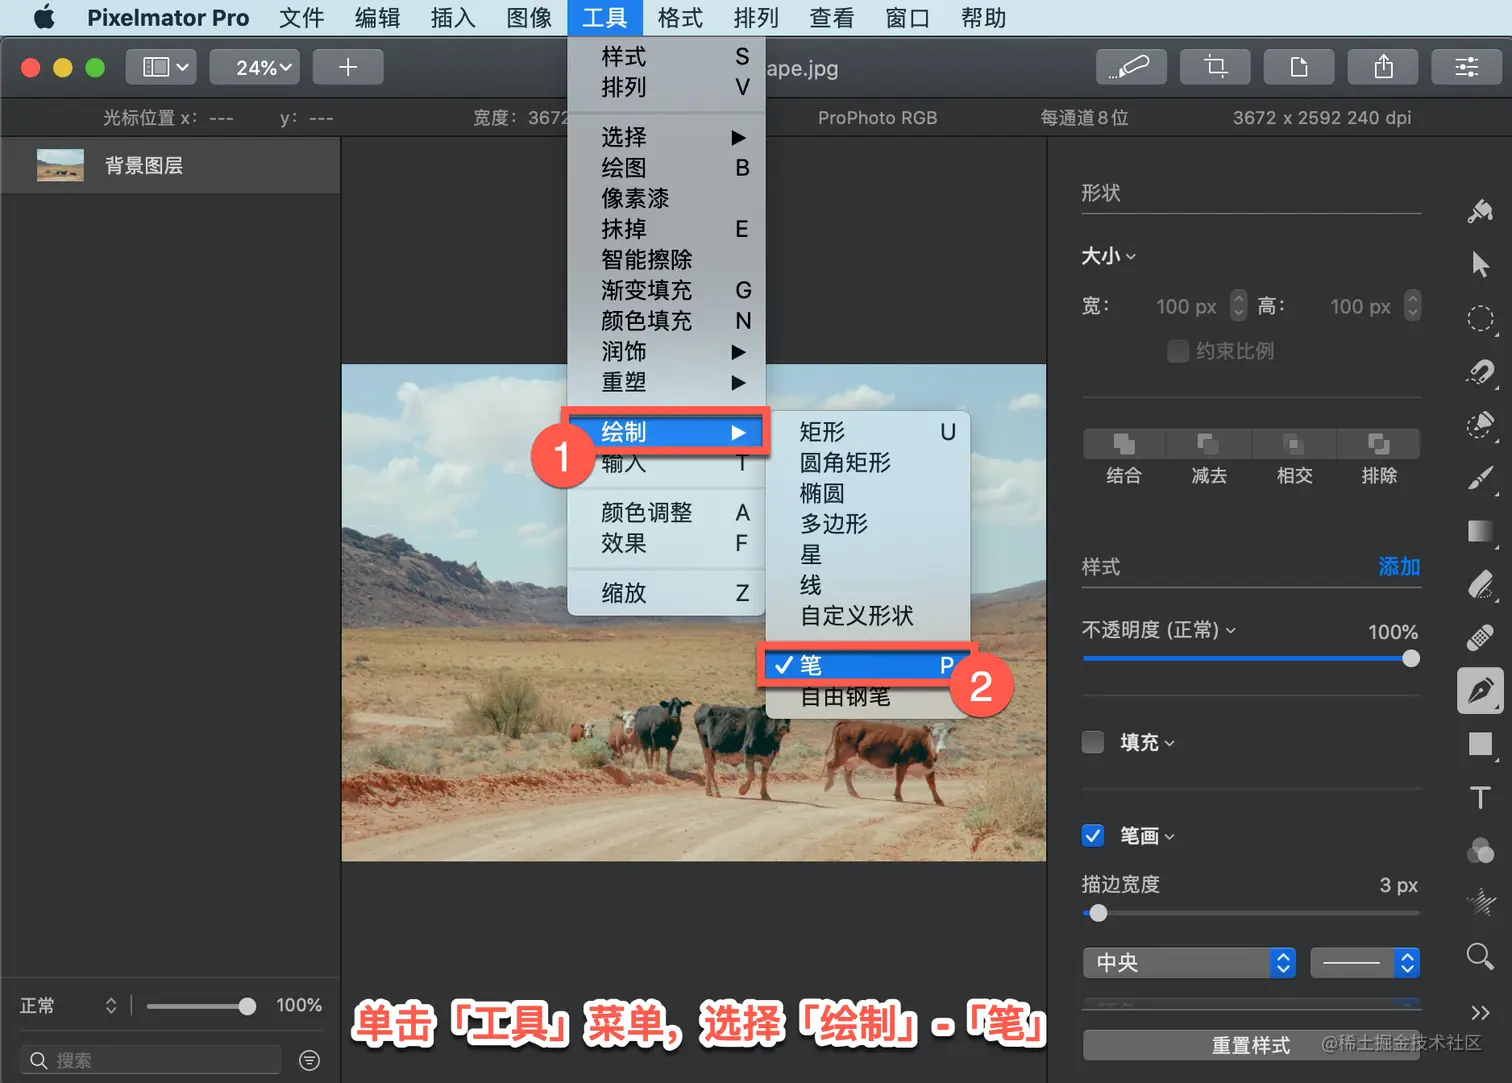
Task: Open the File menu in menu bar
Action: [x=302, y=18]
